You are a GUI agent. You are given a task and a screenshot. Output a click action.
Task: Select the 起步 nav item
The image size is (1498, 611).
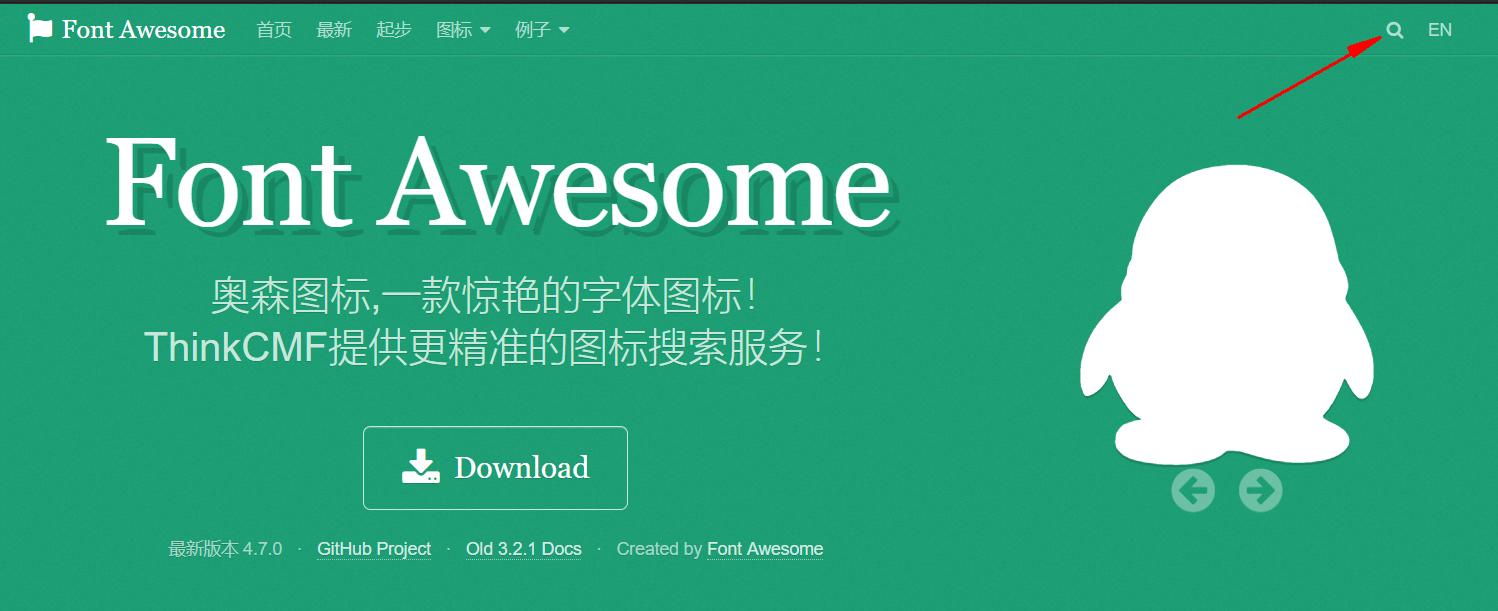pos(394,30)
